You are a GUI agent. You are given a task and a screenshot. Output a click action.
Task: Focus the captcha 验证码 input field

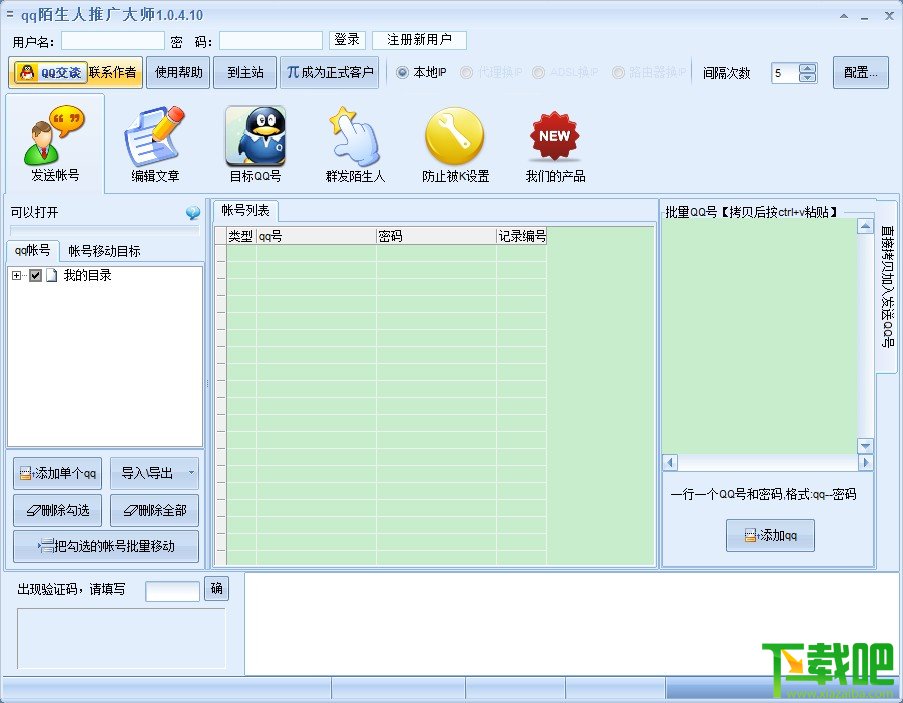[x=173, y=591]
